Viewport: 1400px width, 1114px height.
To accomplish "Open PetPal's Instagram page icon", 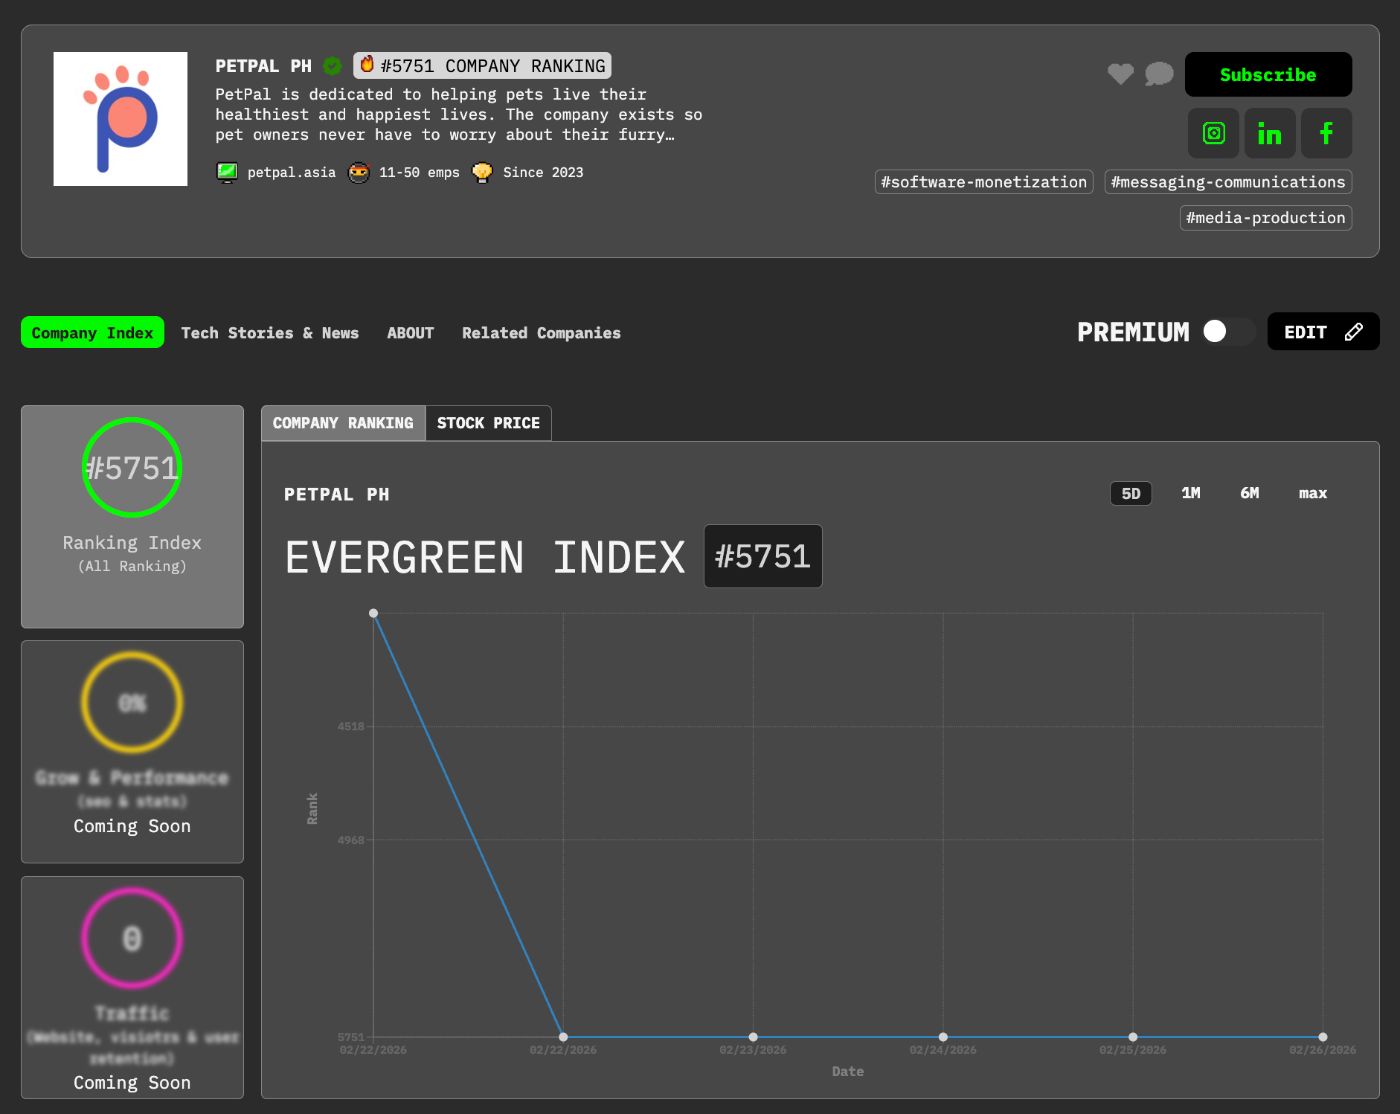I will 1213,133.
